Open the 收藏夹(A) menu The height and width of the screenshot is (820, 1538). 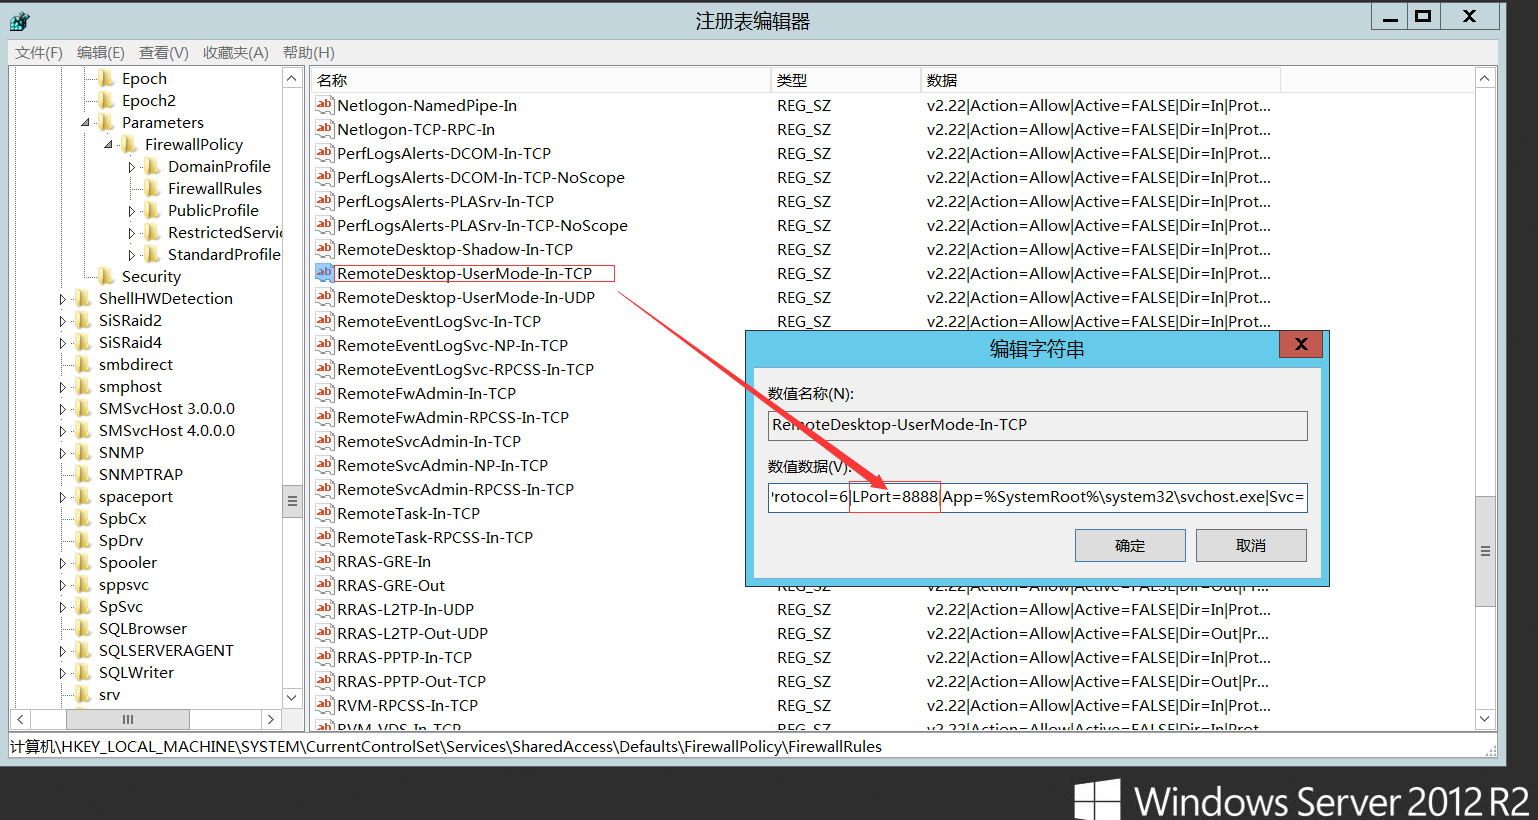[x=236, y=52]
